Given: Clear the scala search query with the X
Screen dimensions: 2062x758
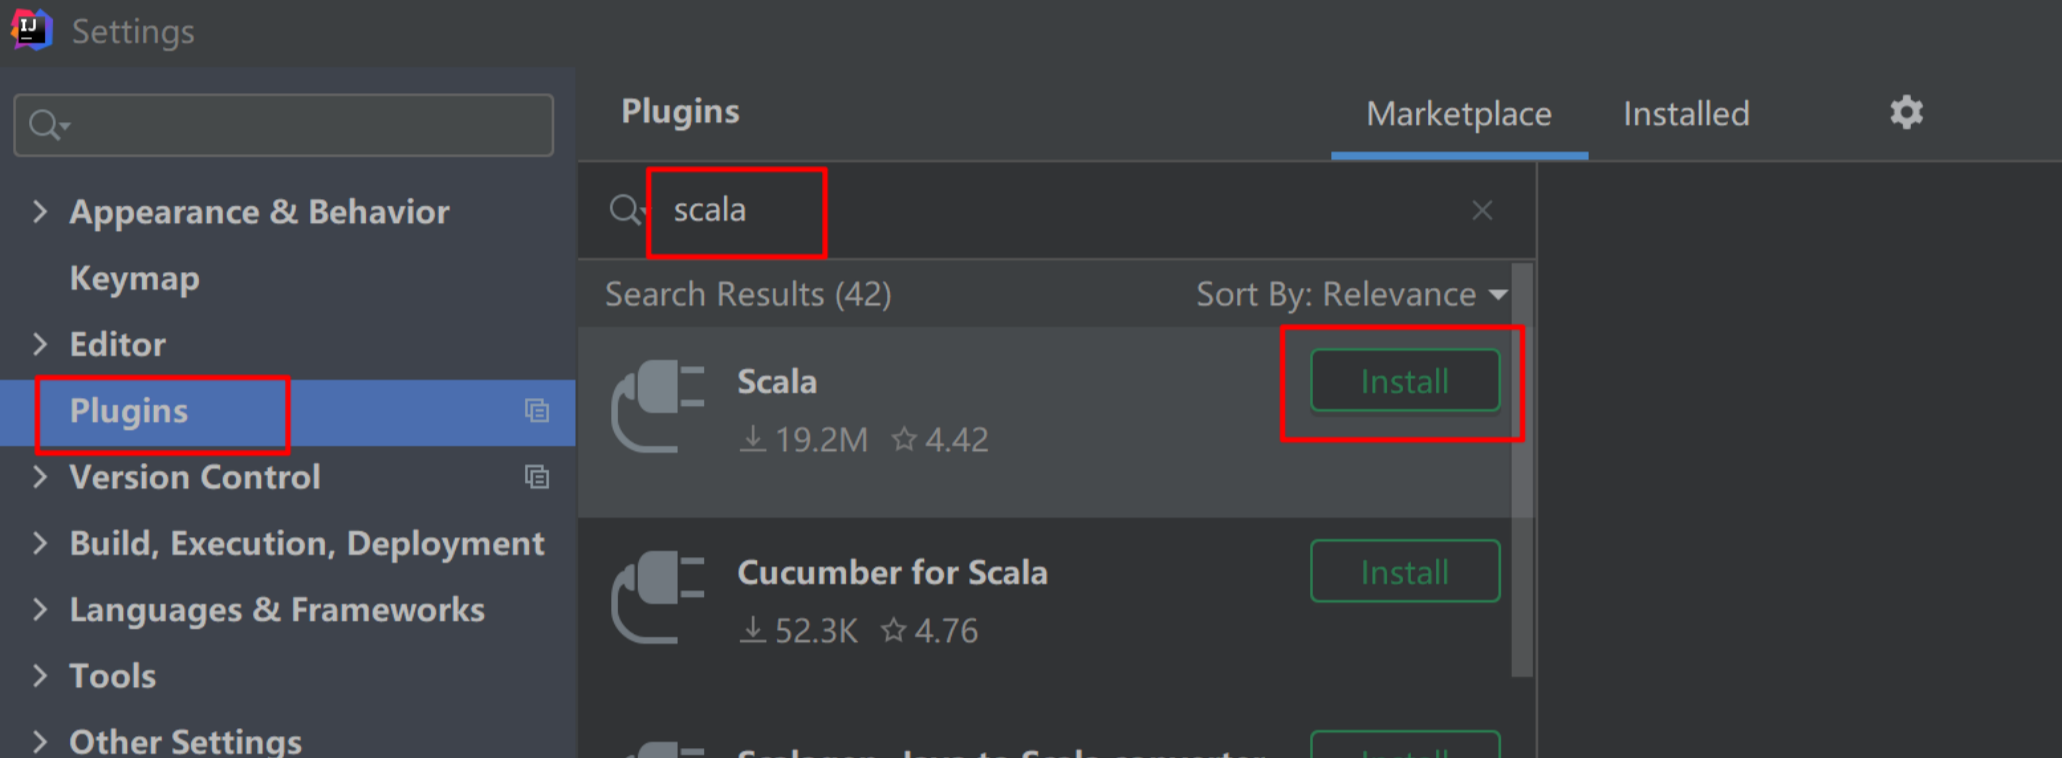Looking at the screenshot, I should 1482,210.
